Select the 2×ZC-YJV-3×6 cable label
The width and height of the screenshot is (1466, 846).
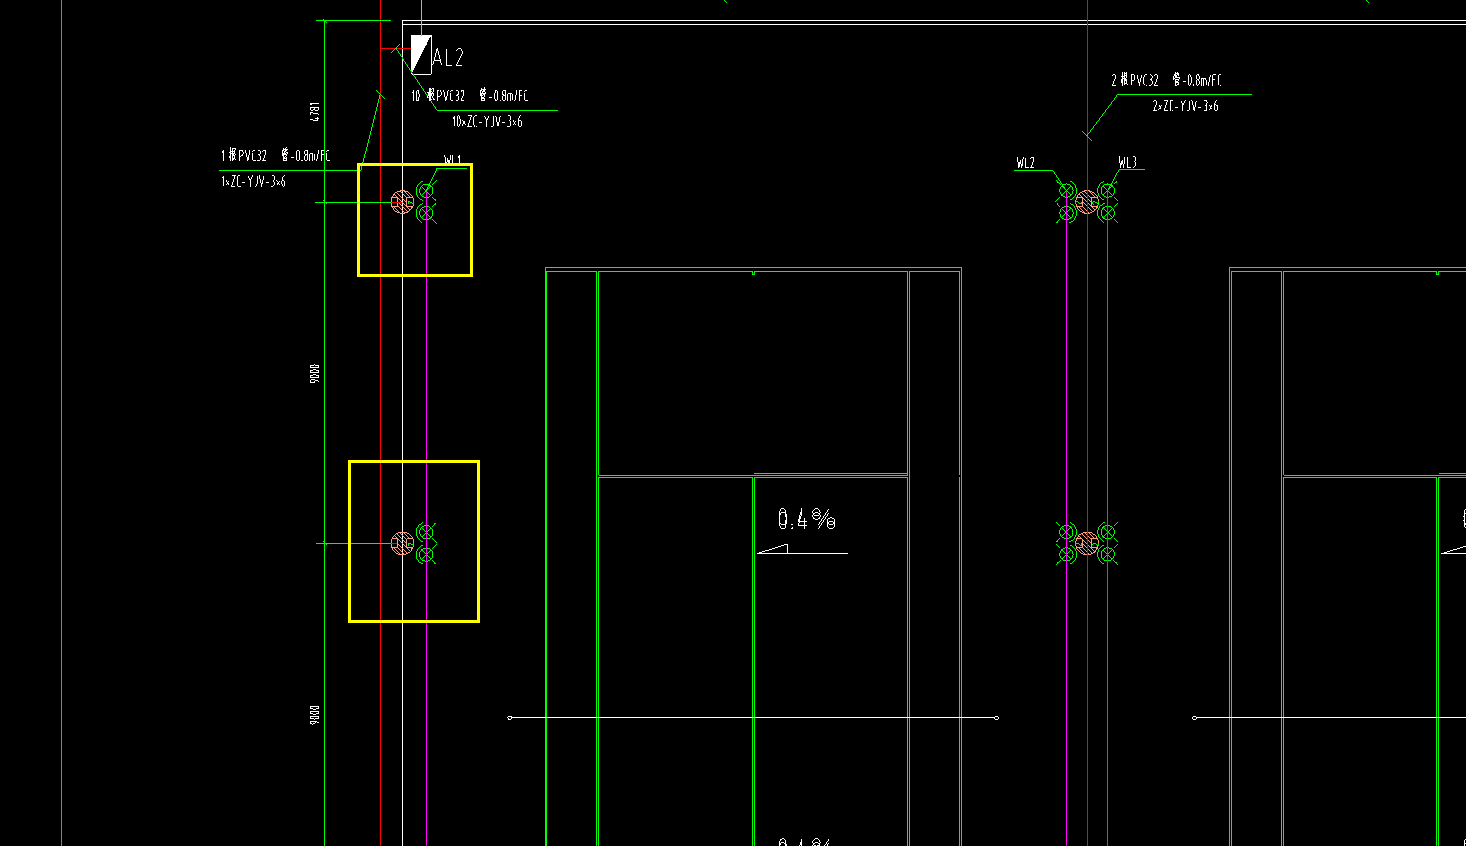(x=1185, y=106)
